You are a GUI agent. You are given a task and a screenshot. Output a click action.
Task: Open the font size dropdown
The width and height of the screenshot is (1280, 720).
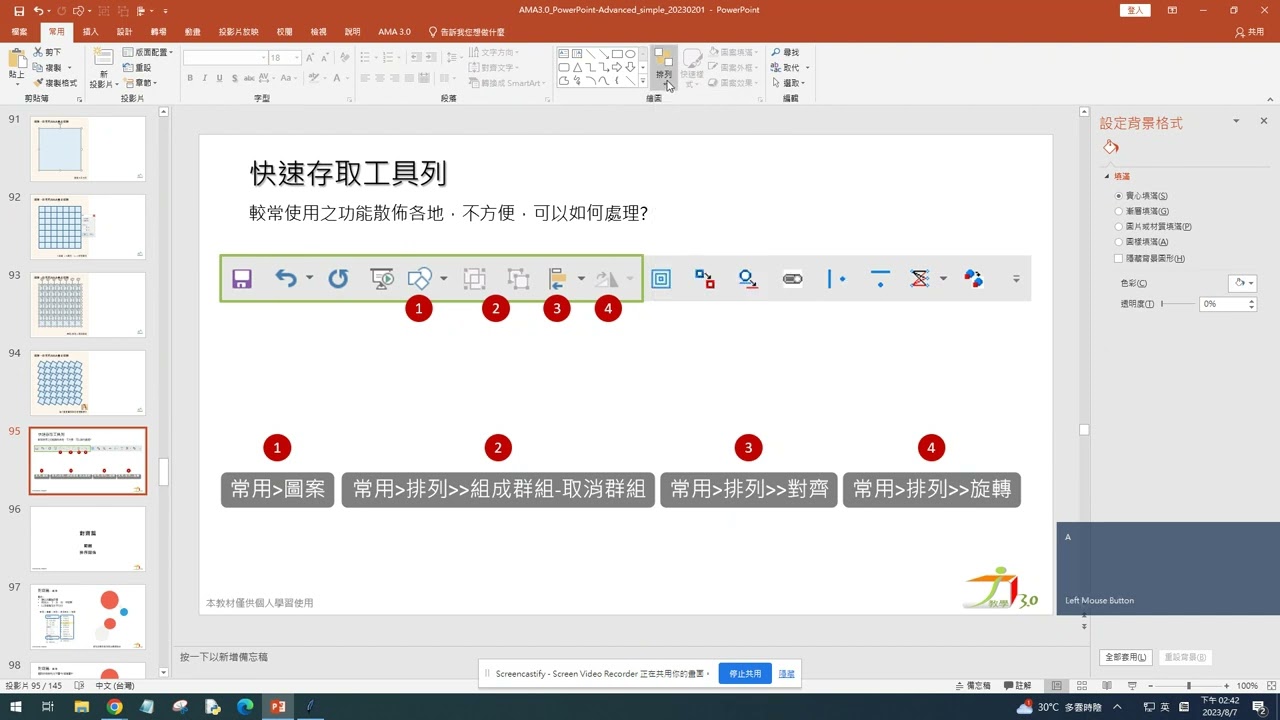[x=298, y=58]
